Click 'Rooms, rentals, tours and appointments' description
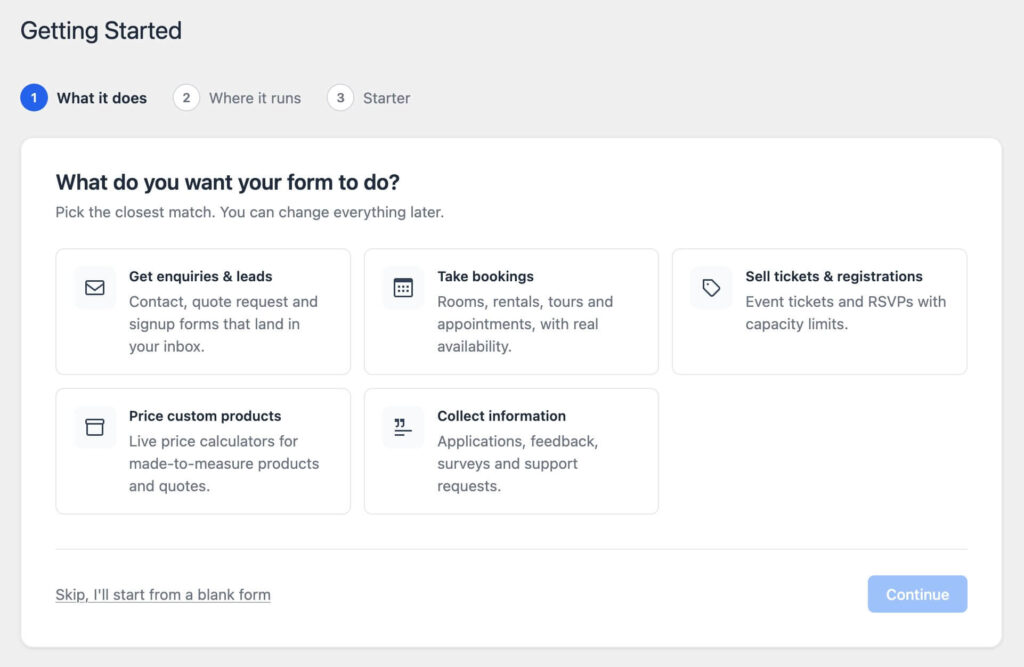This screenshot has width=1024, height=667. pos(525,324)
